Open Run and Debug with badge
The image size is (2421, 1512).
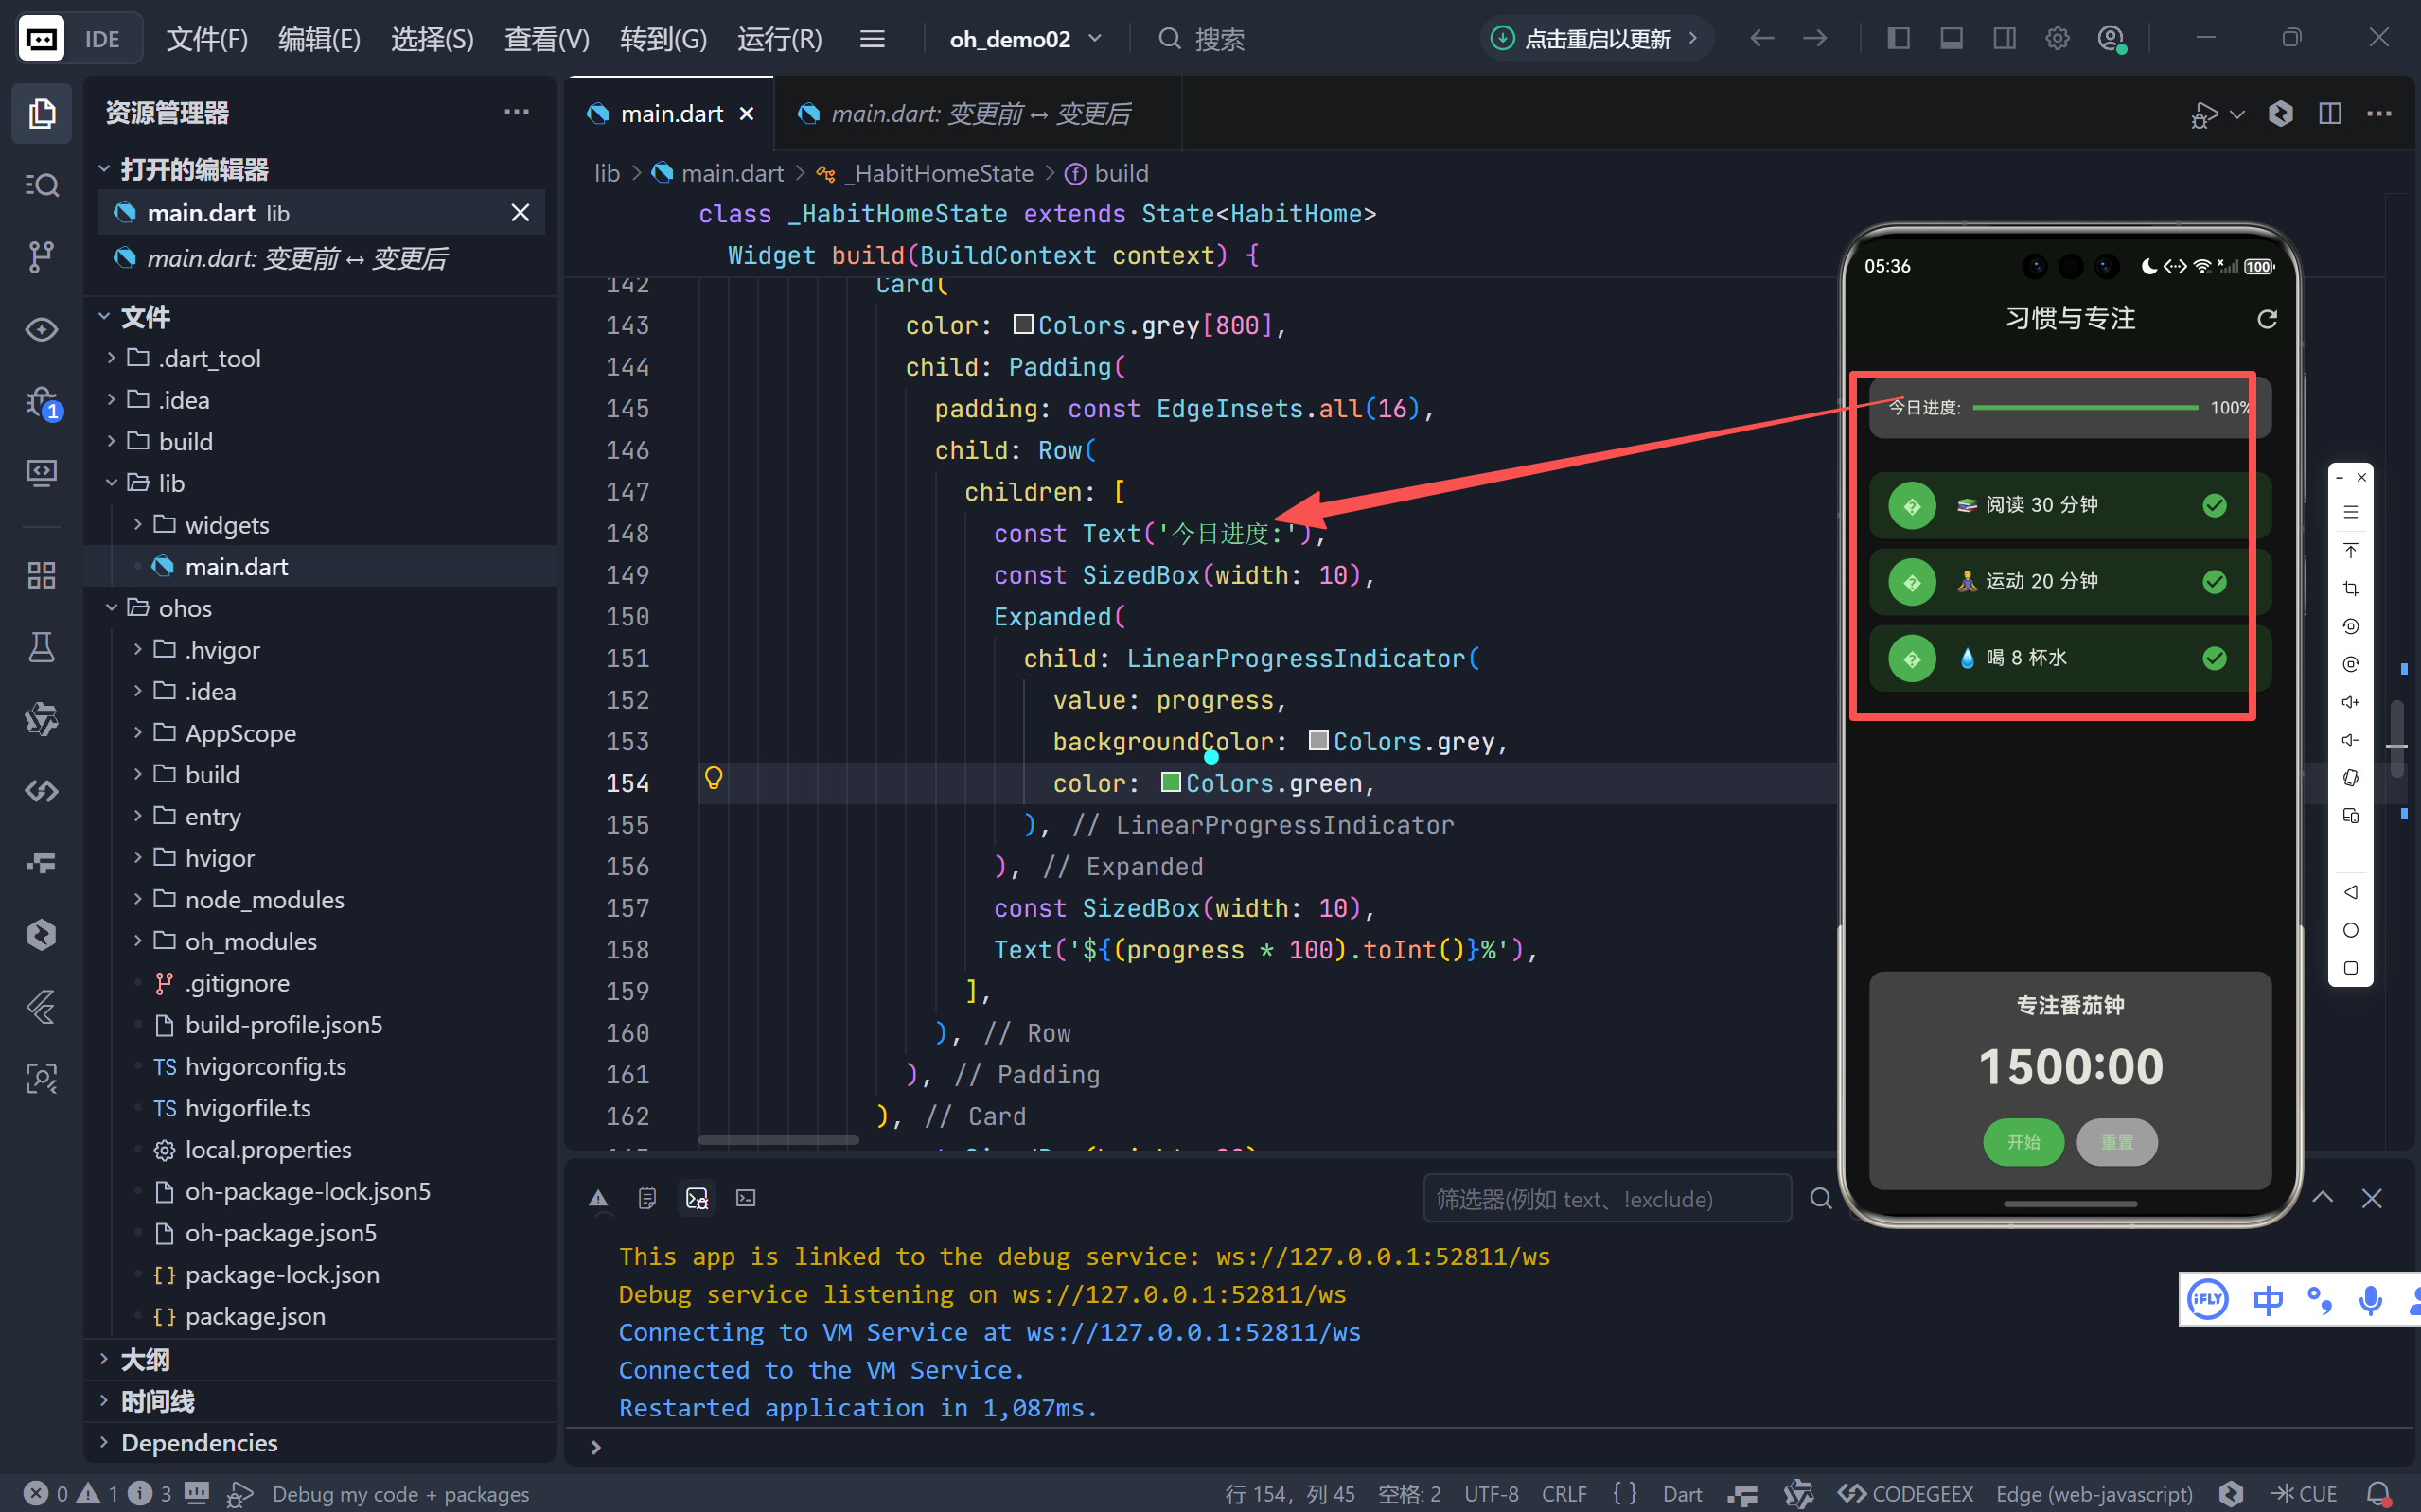tap(41, 402)
